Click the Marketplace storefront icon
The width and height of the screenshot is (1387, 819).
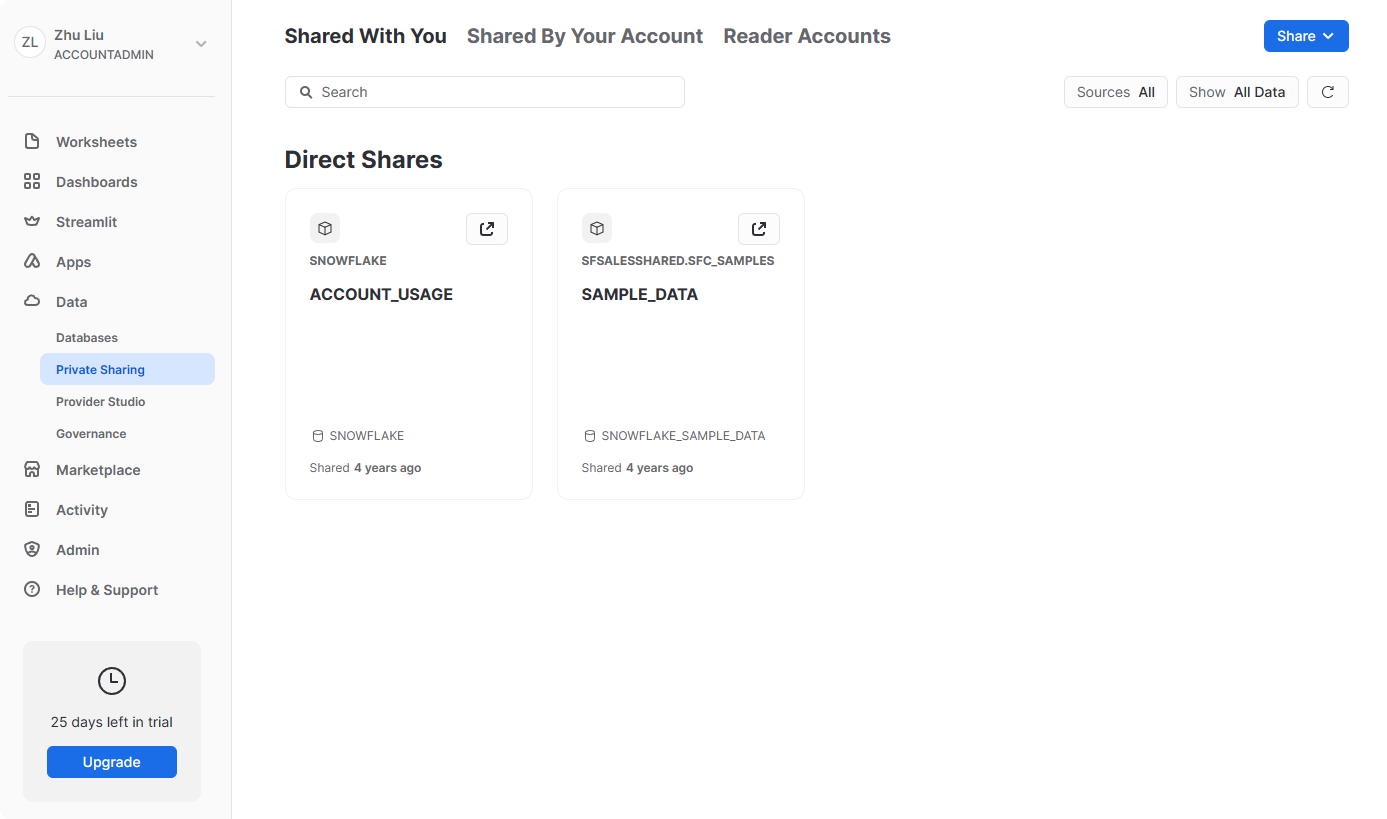[x=32, y=470]
